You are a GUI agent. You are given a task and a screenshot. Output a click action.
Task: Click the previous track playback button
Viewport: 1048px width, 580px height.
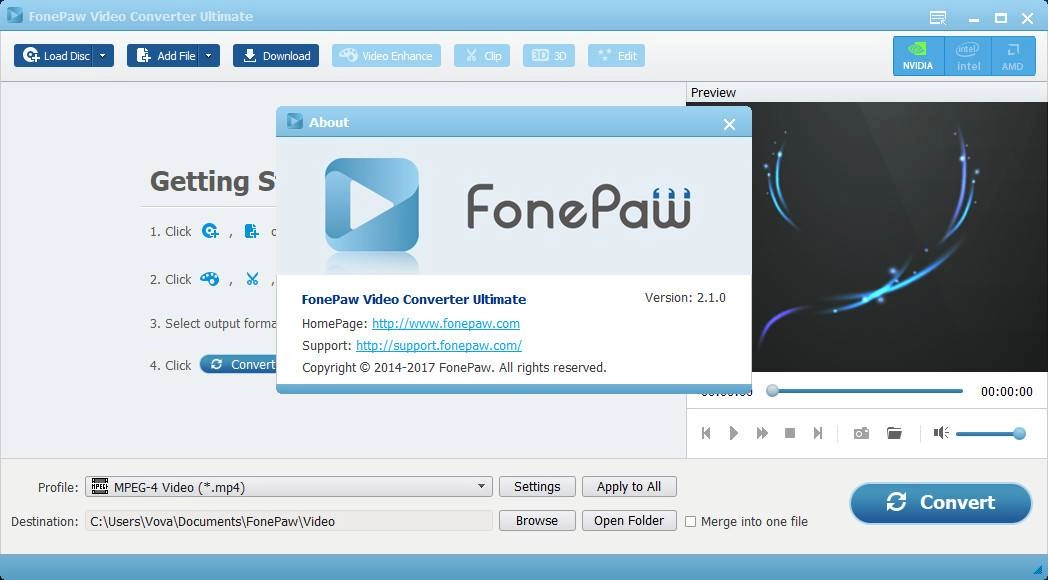(x=706, y=433)
